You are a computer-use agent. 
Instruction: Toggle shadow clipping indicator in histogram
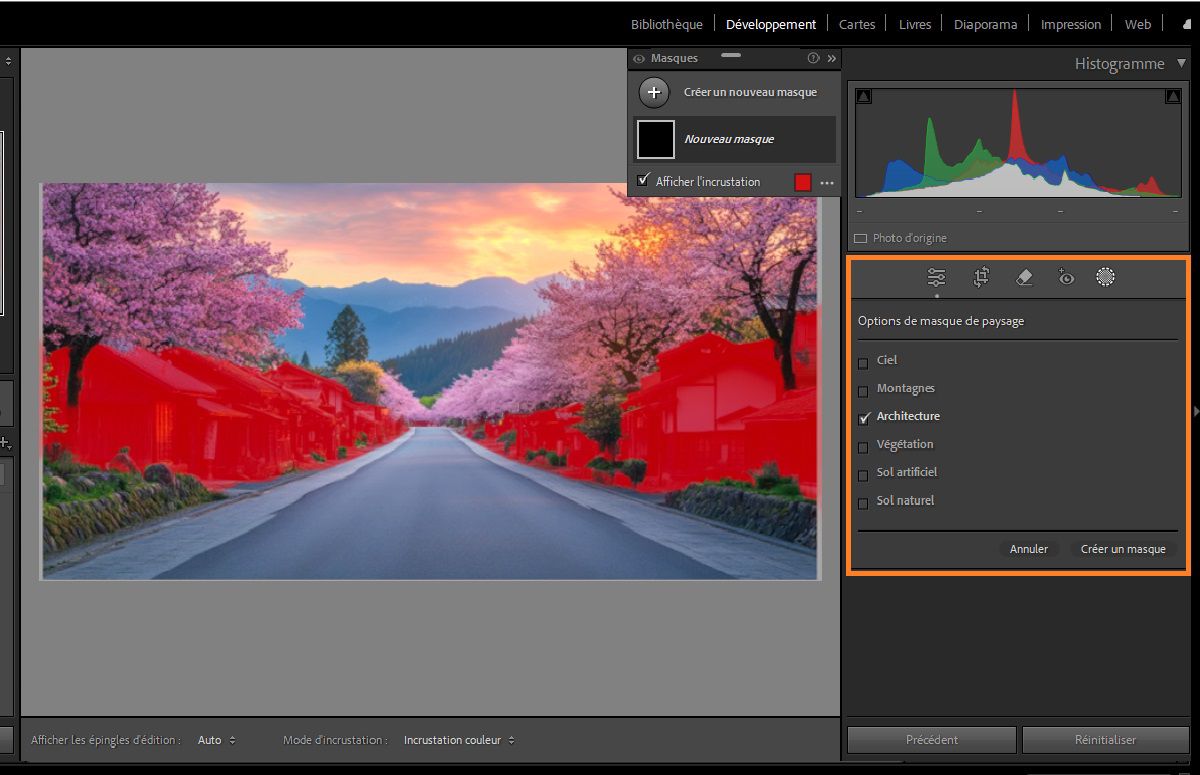pyautogui.click(x=865, y=96)
